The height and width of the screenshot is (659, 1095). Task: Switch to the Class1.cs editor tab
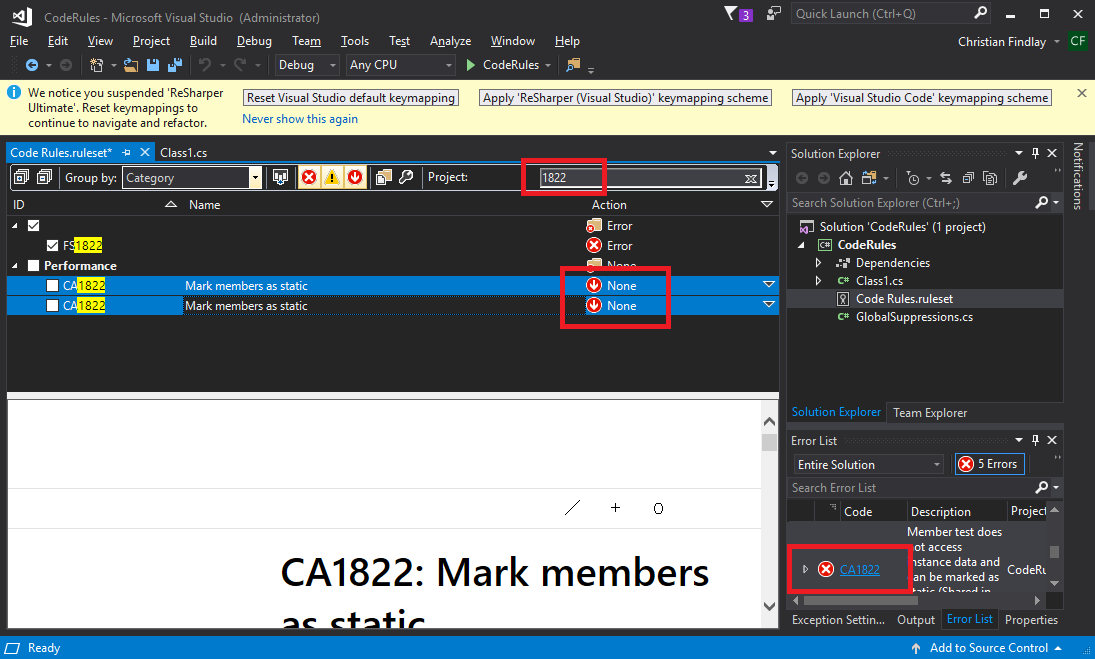[184, 152]
